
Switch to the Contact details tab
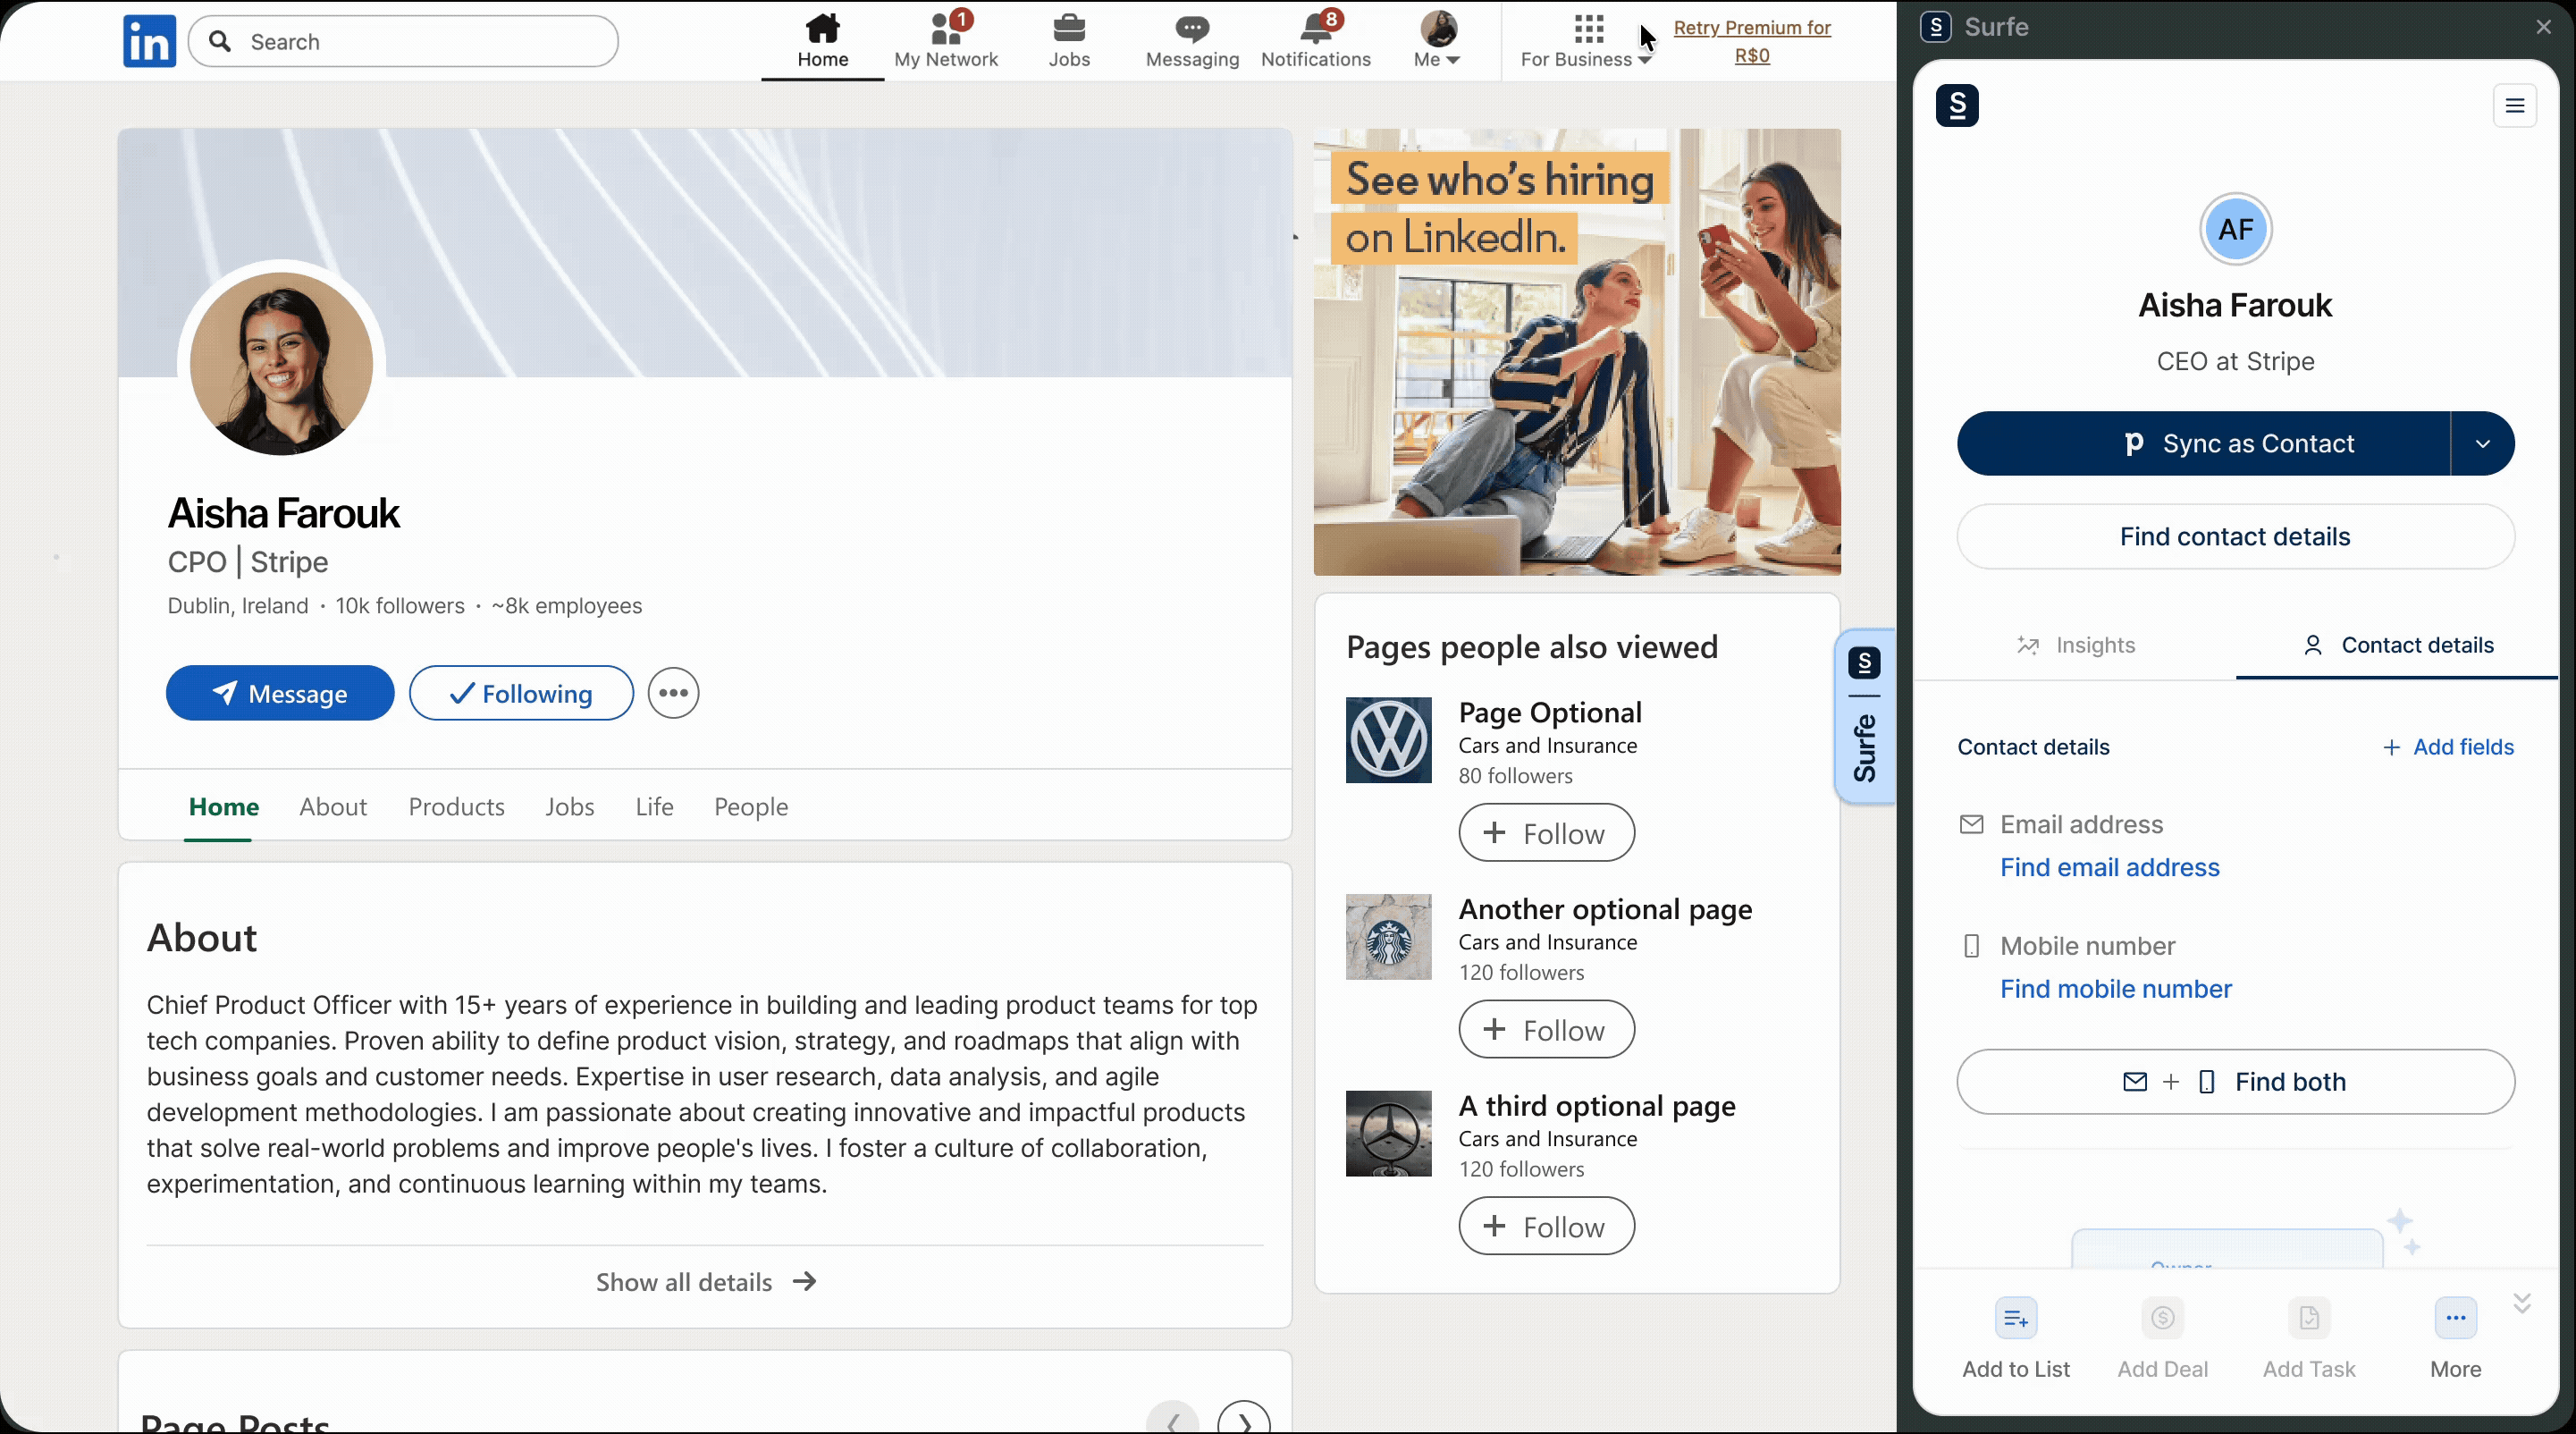(x=2397, y=645)
